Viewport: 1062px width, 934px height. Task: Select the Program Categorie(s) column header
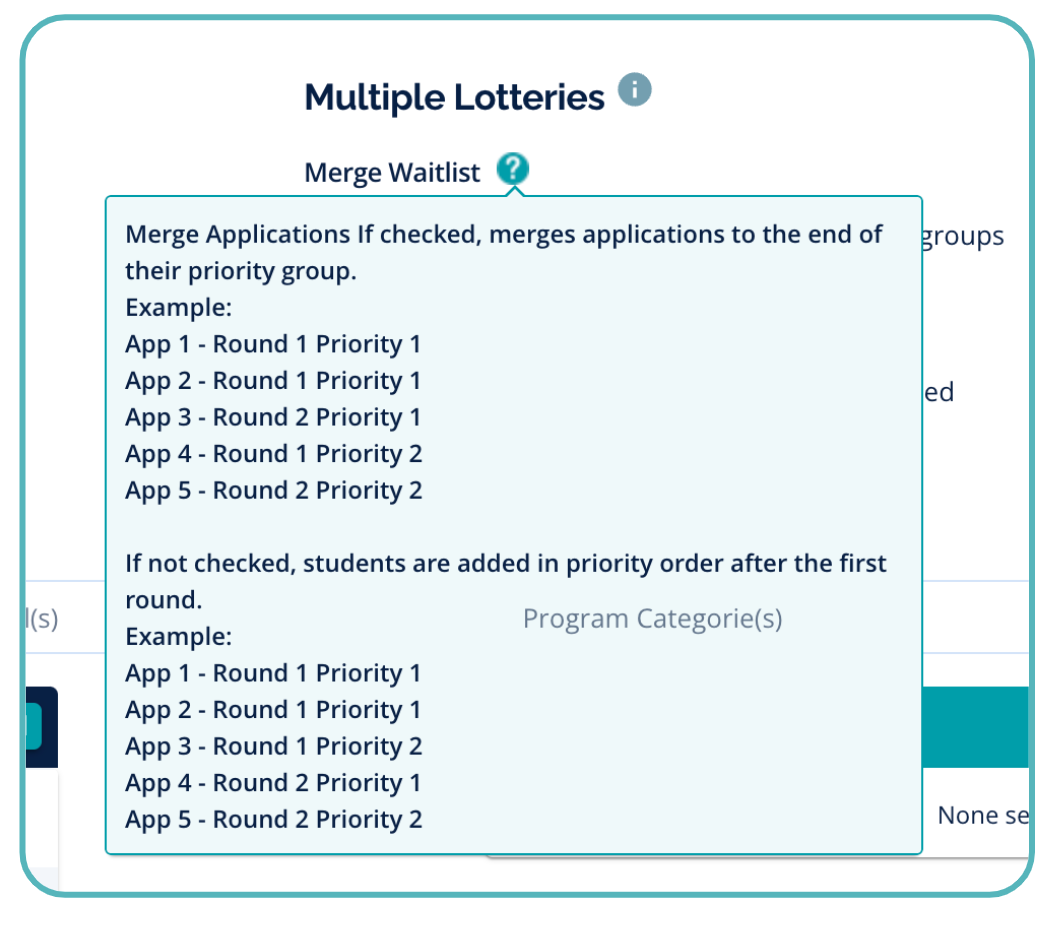point(652,619)
